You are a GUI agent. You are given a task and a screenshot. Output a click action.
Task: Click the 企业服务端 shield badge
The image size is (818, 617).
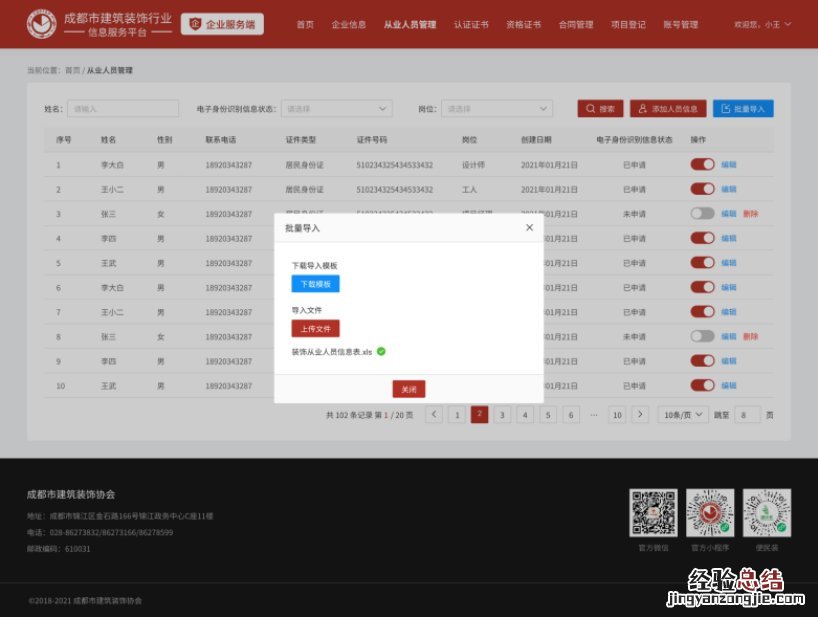click(x=222, y=24)
